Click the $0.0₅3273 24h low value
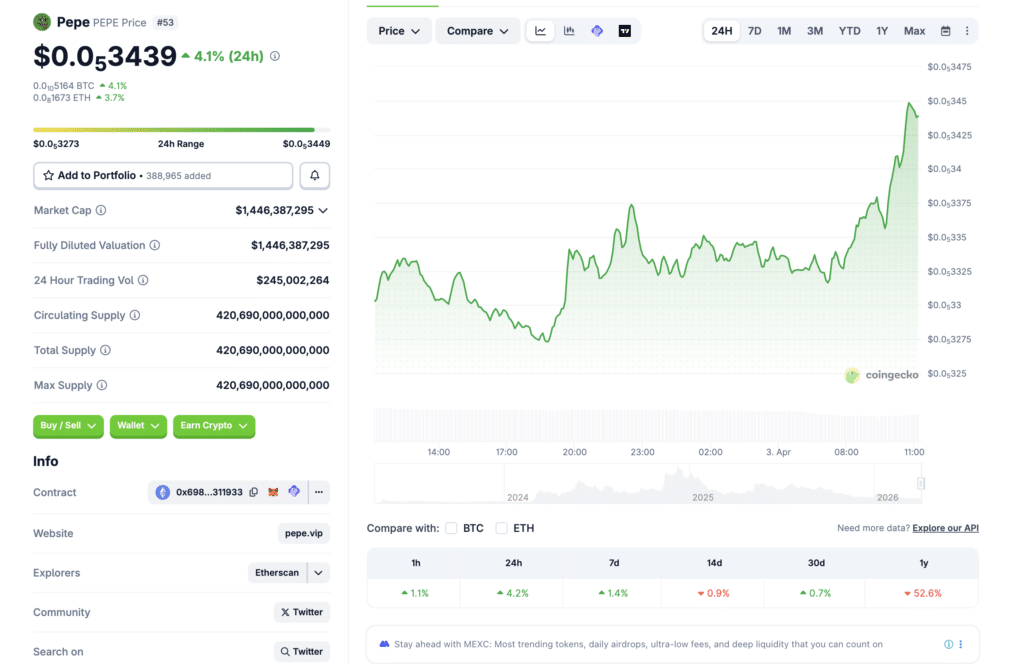Screen dimensions: 1024x664 coord(56,144)
